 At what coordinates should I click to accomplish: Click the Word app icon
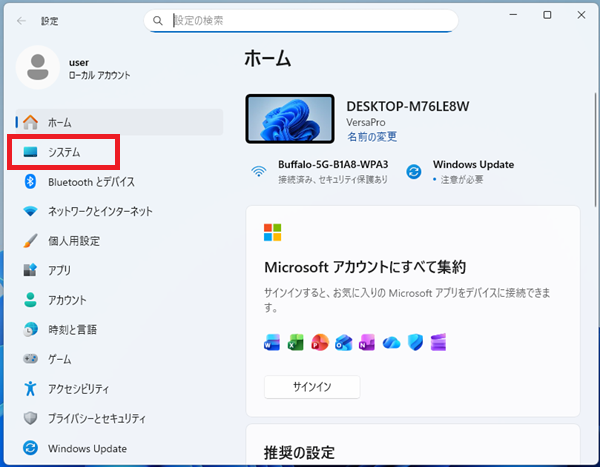pyautogui.click(x=272, y=343)
